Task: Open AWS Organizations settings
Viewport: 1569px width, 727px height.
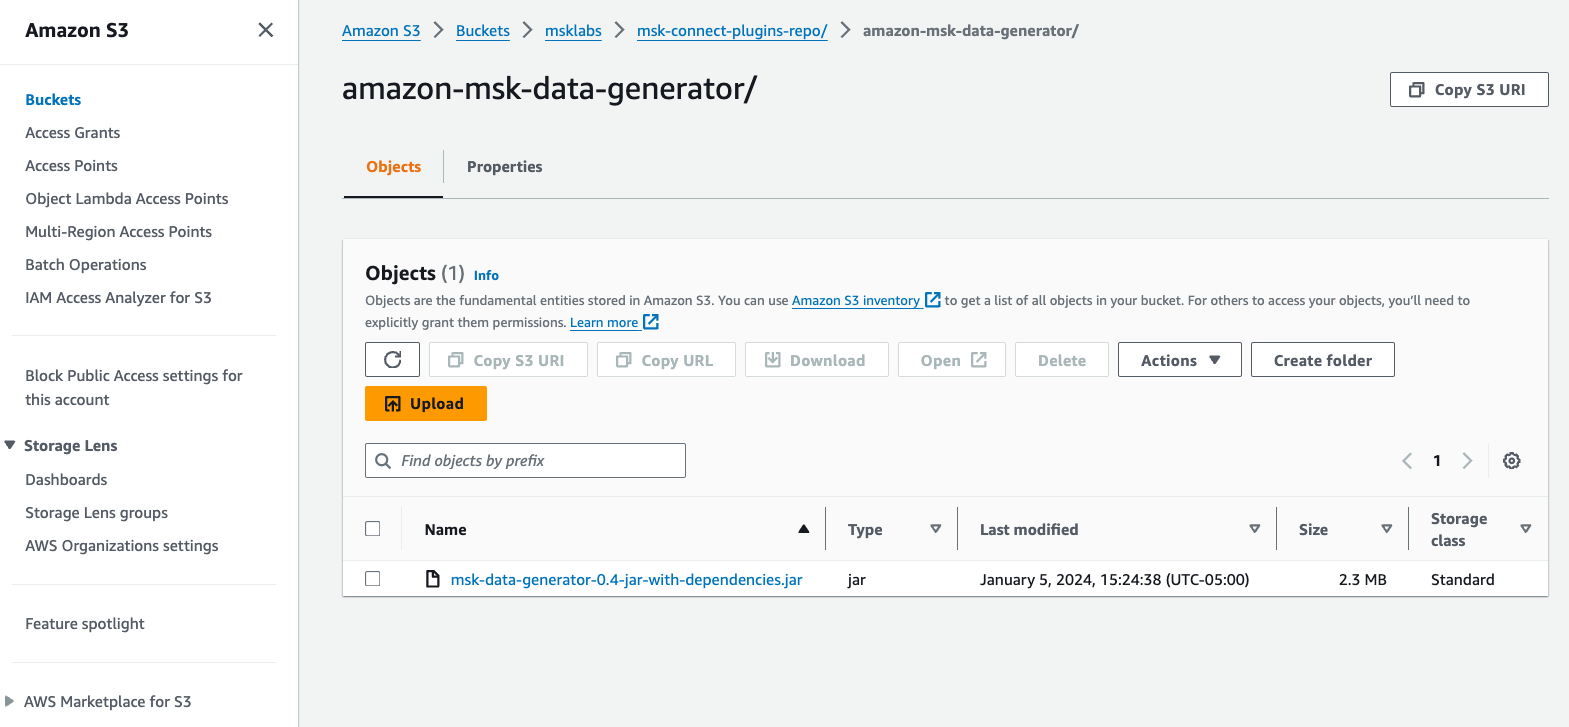Action: 122,546
